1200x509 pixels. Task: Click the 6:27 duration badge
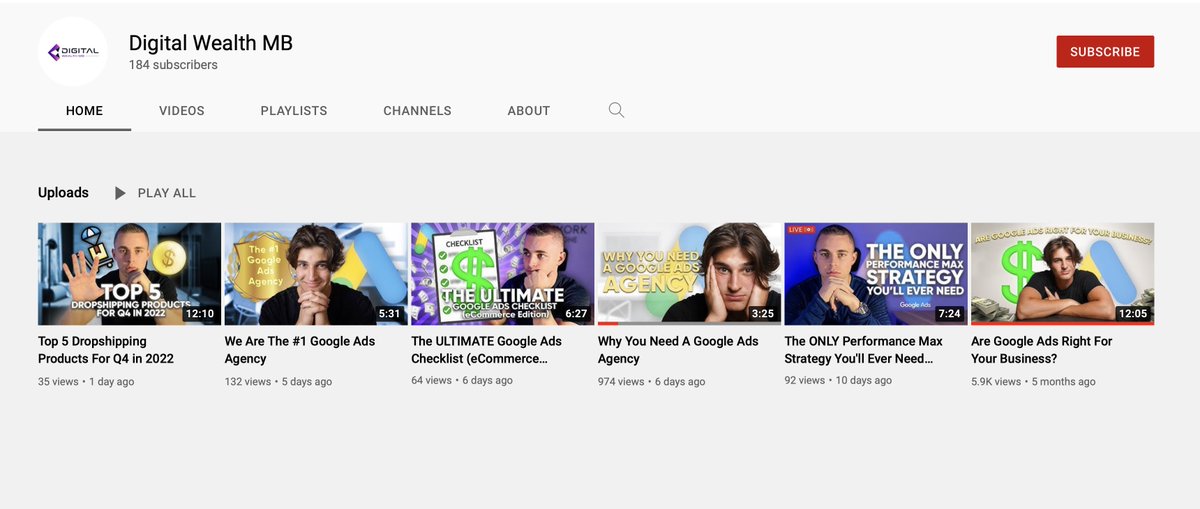[576, 313]
